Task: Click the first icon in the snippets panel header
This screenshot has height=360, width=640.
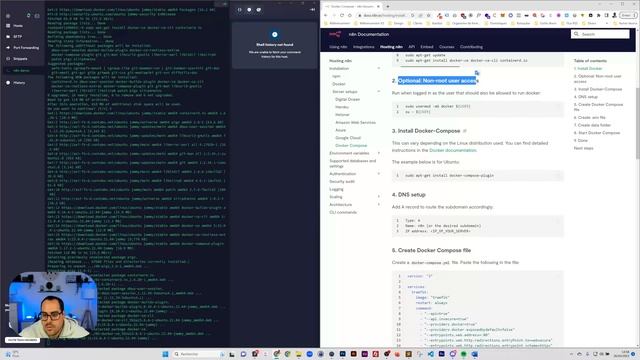Action: pos(240,9)
